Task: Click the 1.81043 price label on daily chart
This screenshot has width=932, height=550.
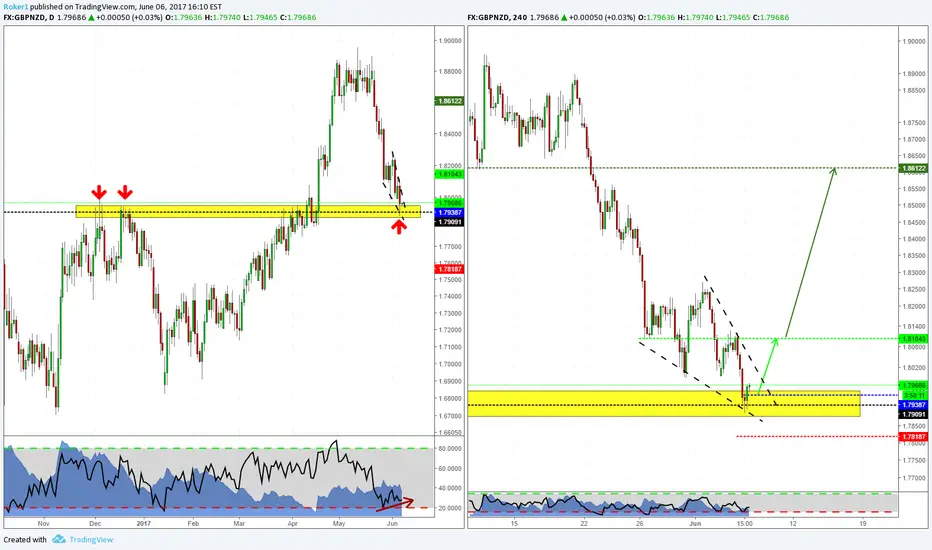Action: tap(450, 174)
